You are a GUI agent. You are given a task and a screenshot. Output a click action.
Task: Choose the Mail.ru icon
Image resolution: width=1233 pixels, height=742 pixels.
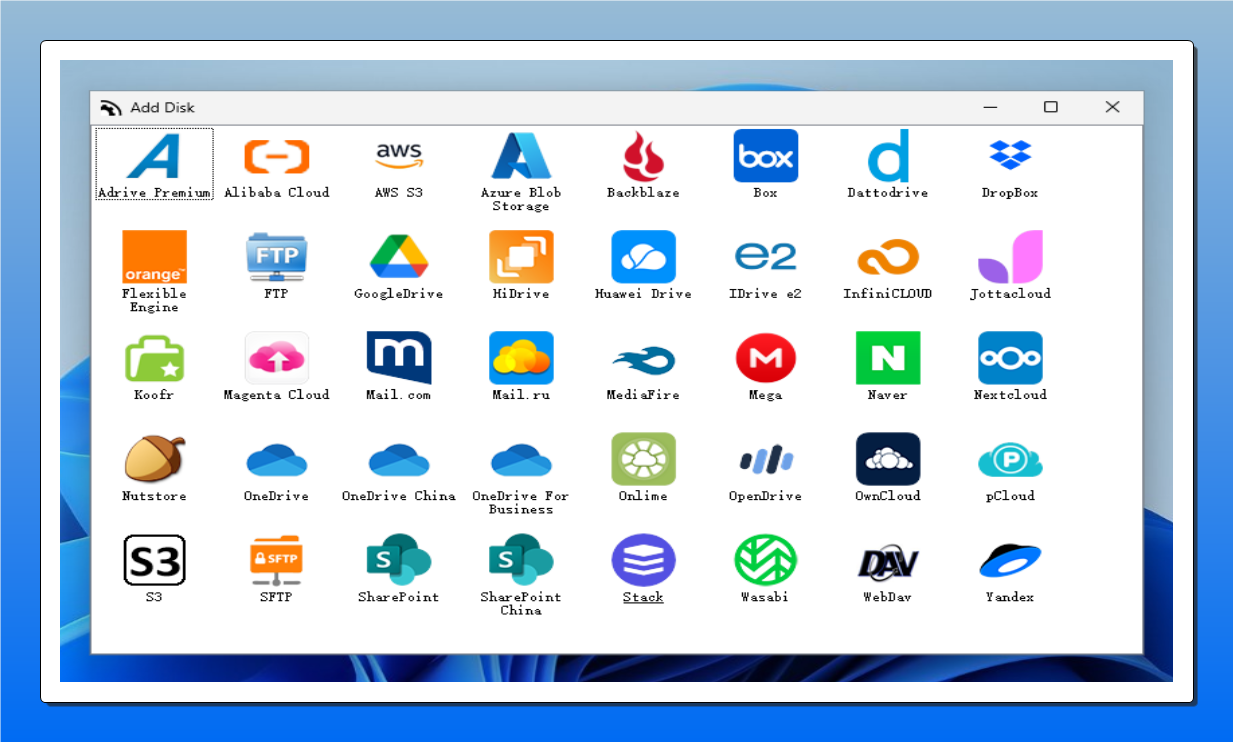click(521, 358)
